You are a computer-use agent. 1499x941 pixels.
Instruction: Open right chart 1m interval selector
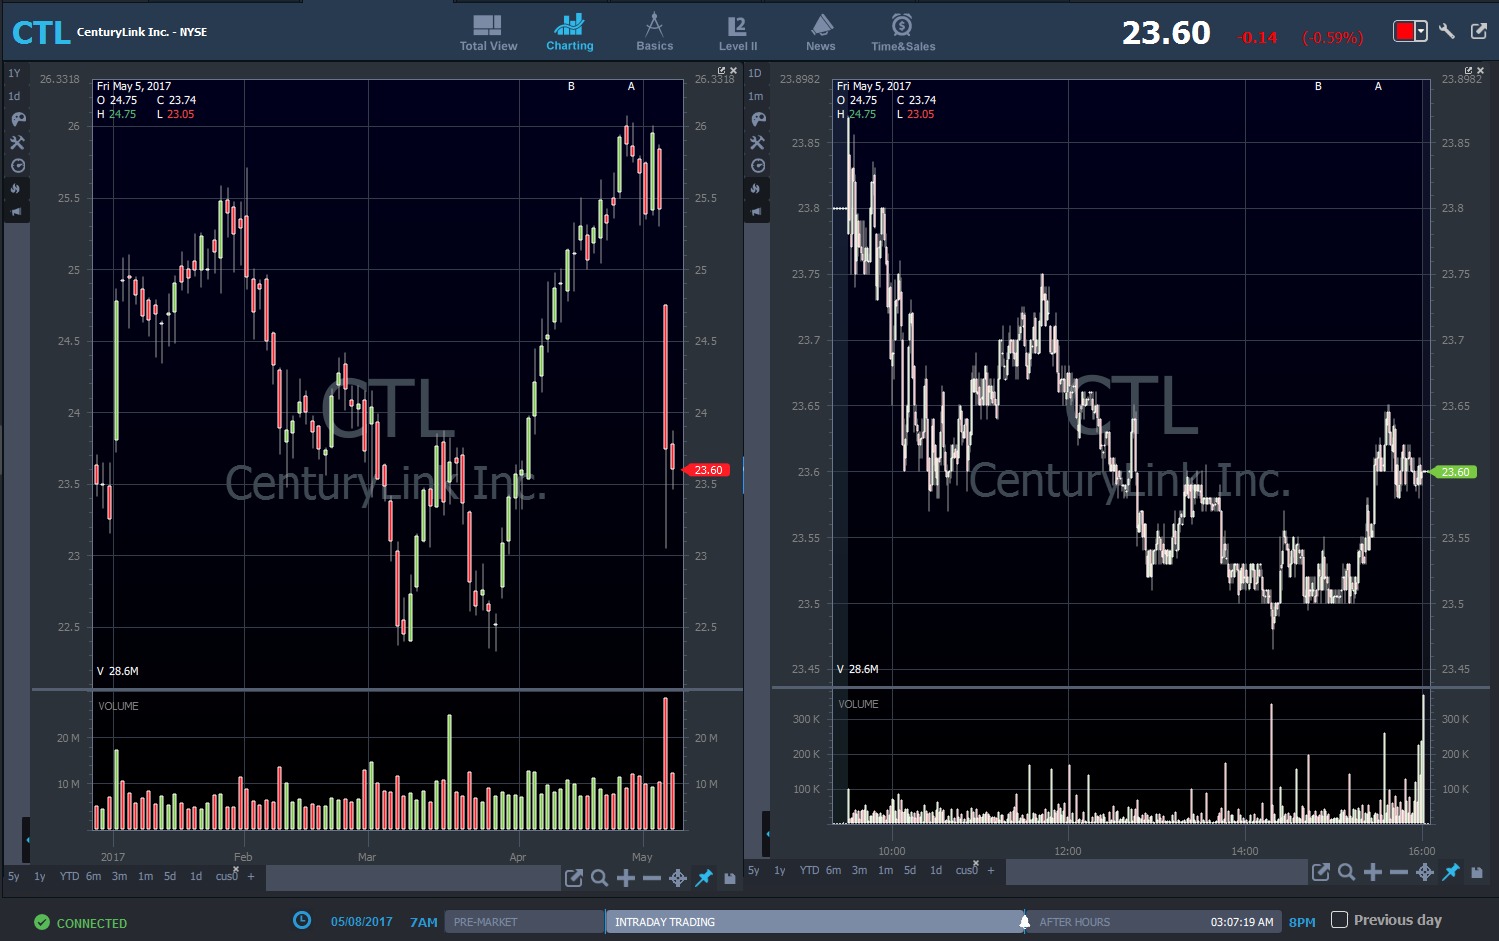[755, 96]
